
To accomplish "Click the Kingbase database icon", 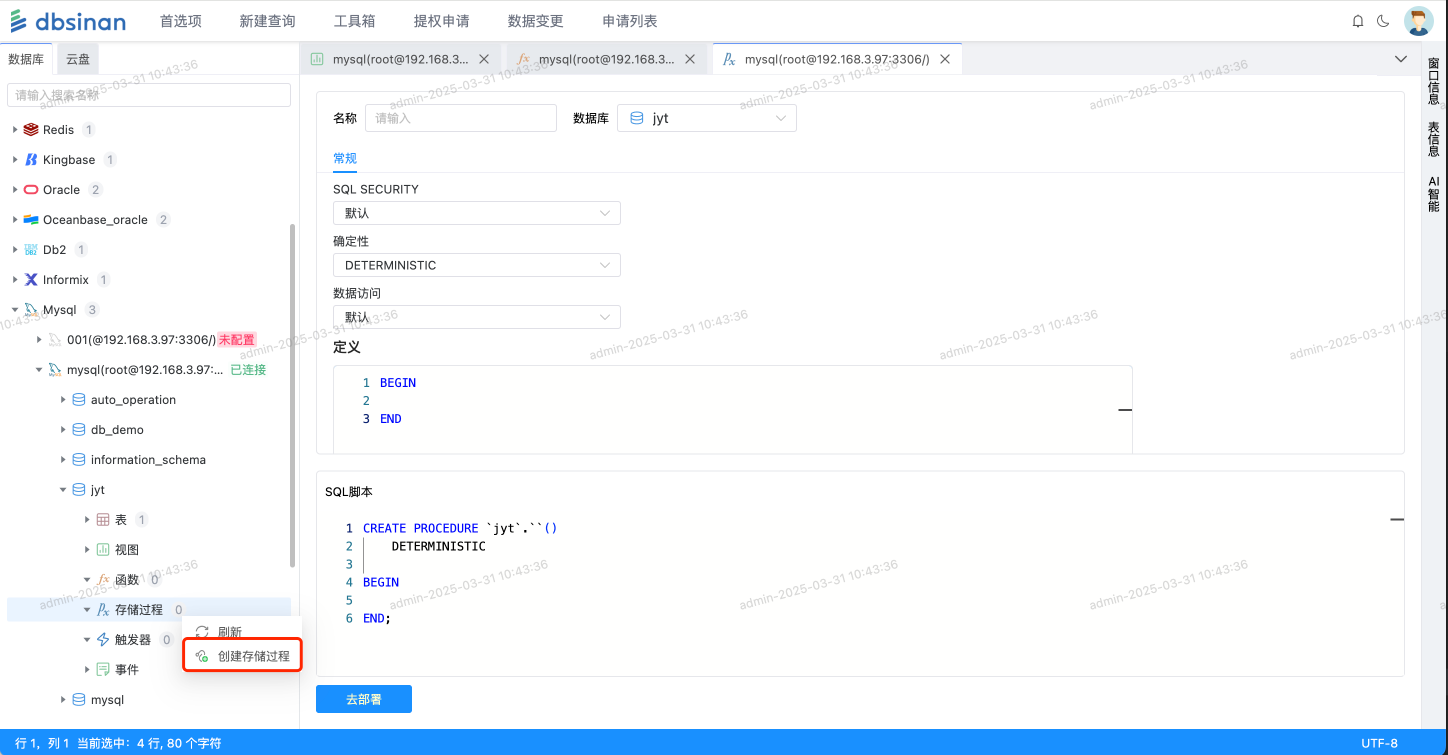I will pyautogui.click(x=31, y=160).
